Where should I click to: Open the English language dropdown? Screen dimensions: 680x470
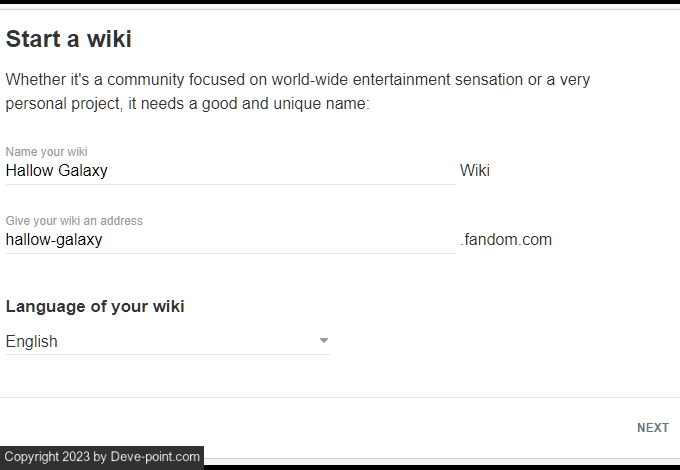click(167, 341)
